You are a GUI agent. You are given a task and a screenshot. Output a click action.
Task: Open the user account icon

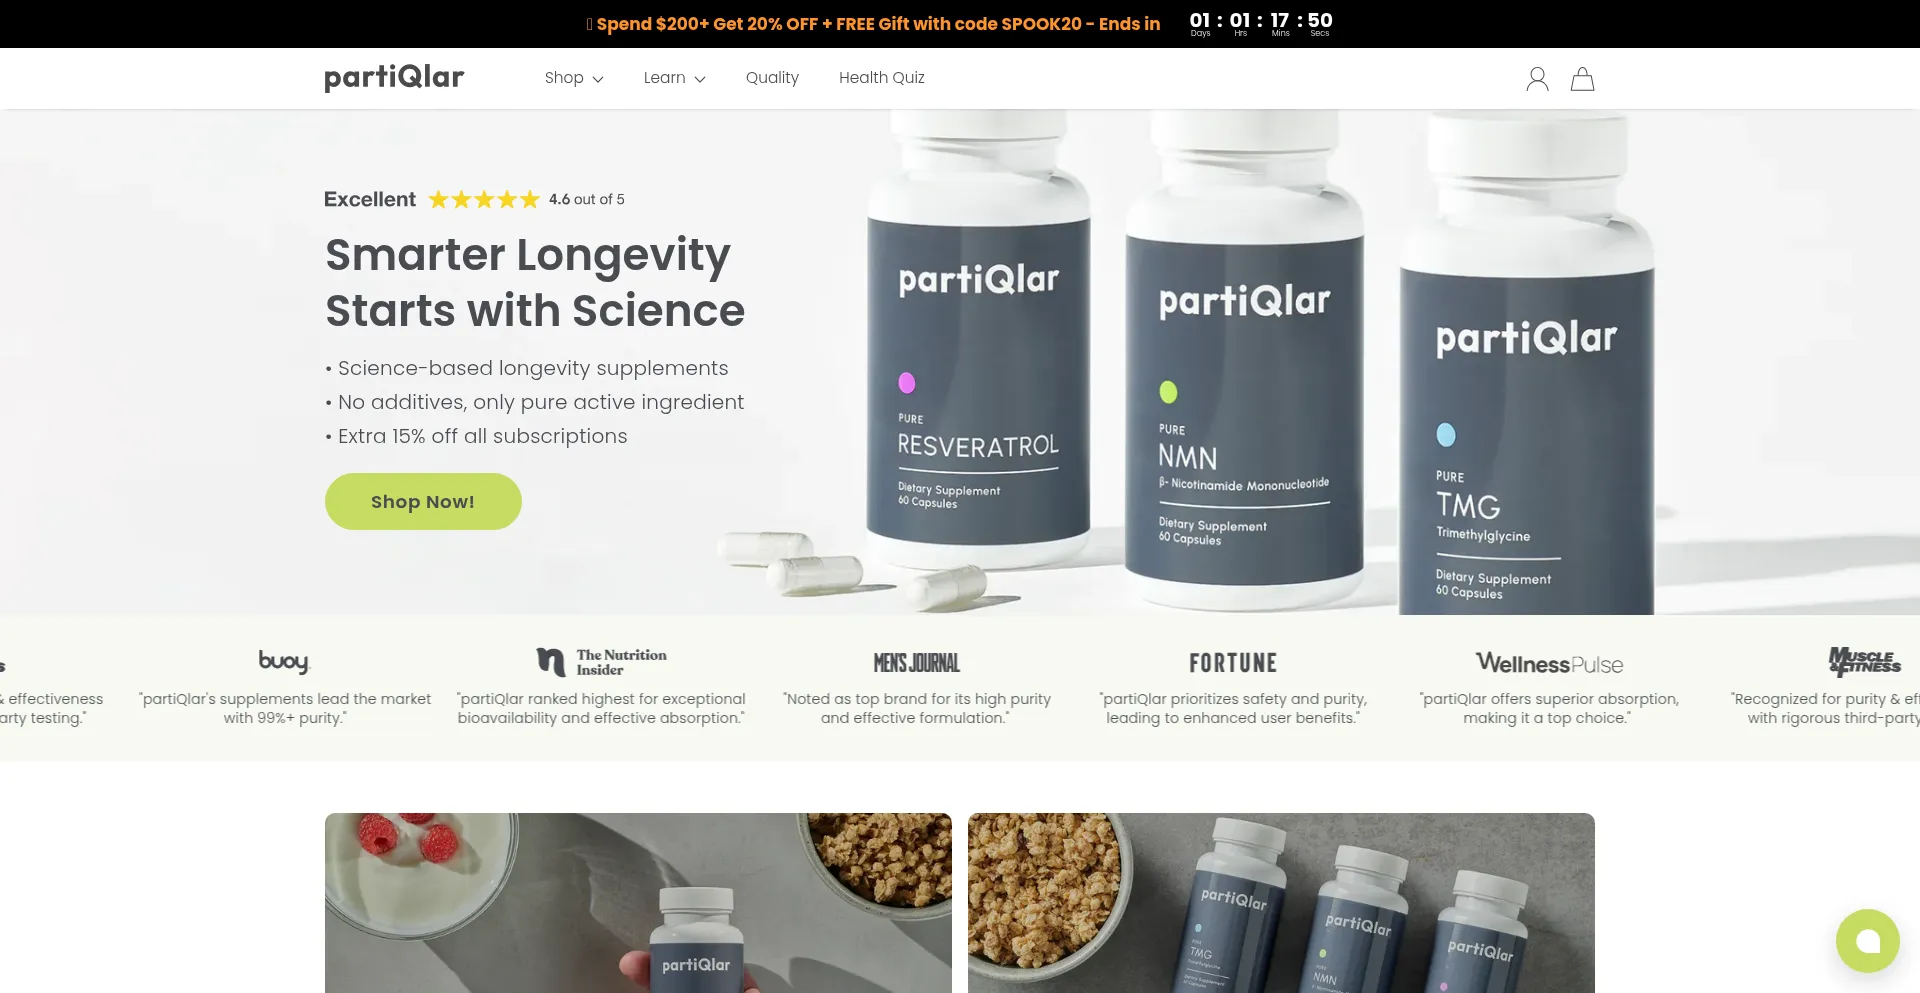1537,79
